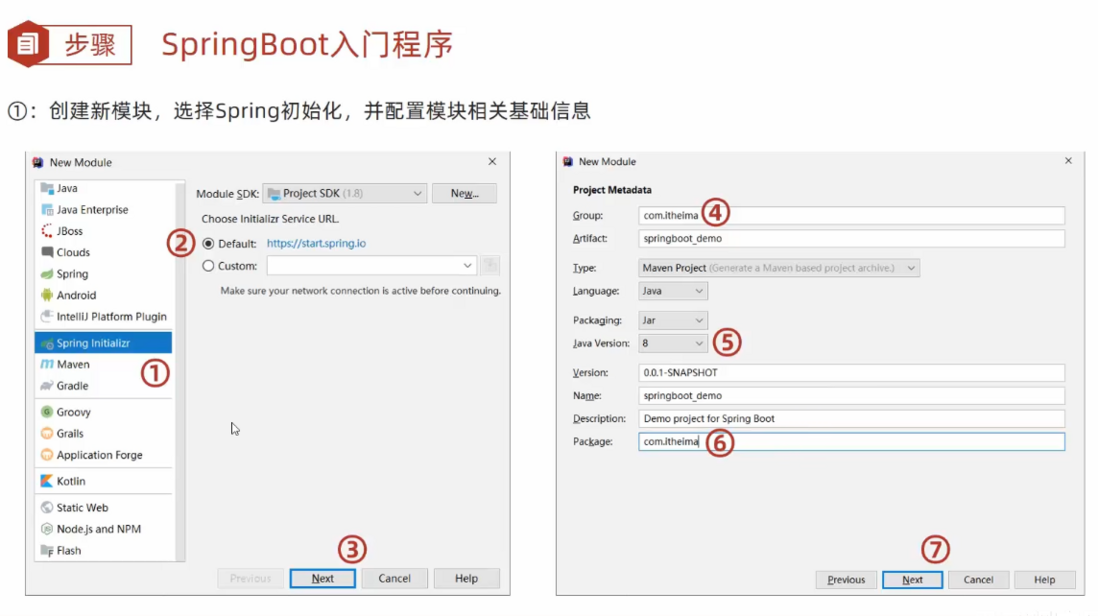Click Next in the left New Module dialog
The height and width of the screenshot is (616, 1098).
pos(323,578)
